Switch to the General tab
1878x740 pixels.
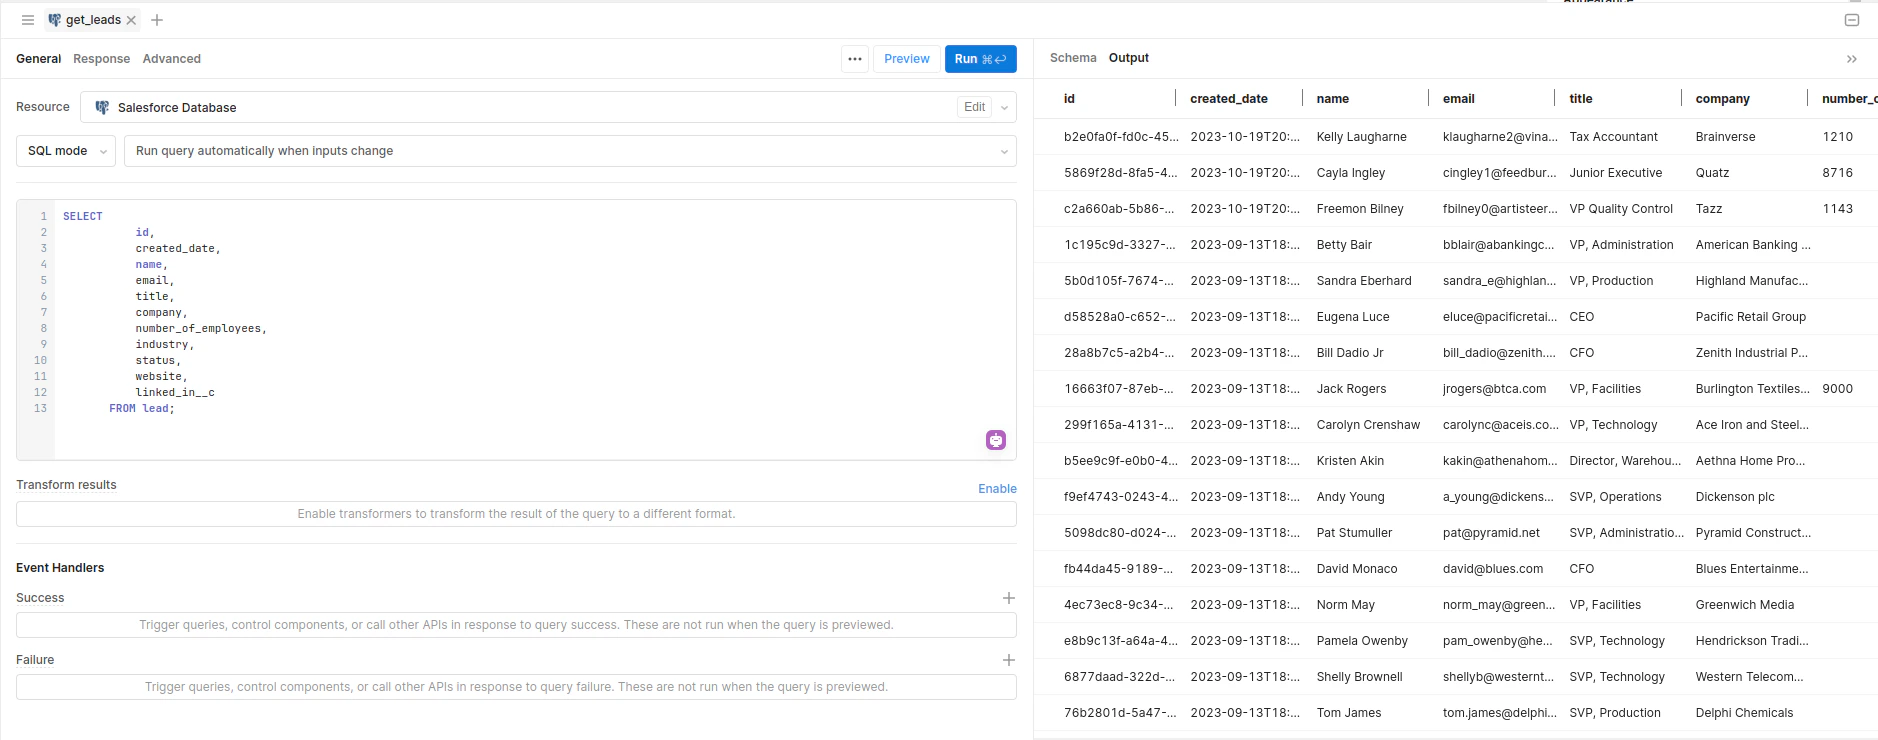click(38, 59)
